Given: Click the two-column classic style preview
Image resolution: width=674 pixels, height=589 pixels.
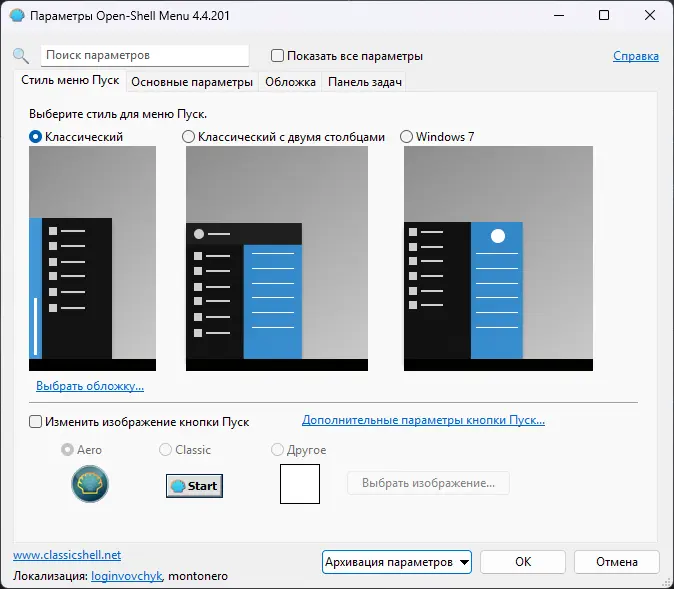Looking at the screenshot, I should 277,258.
